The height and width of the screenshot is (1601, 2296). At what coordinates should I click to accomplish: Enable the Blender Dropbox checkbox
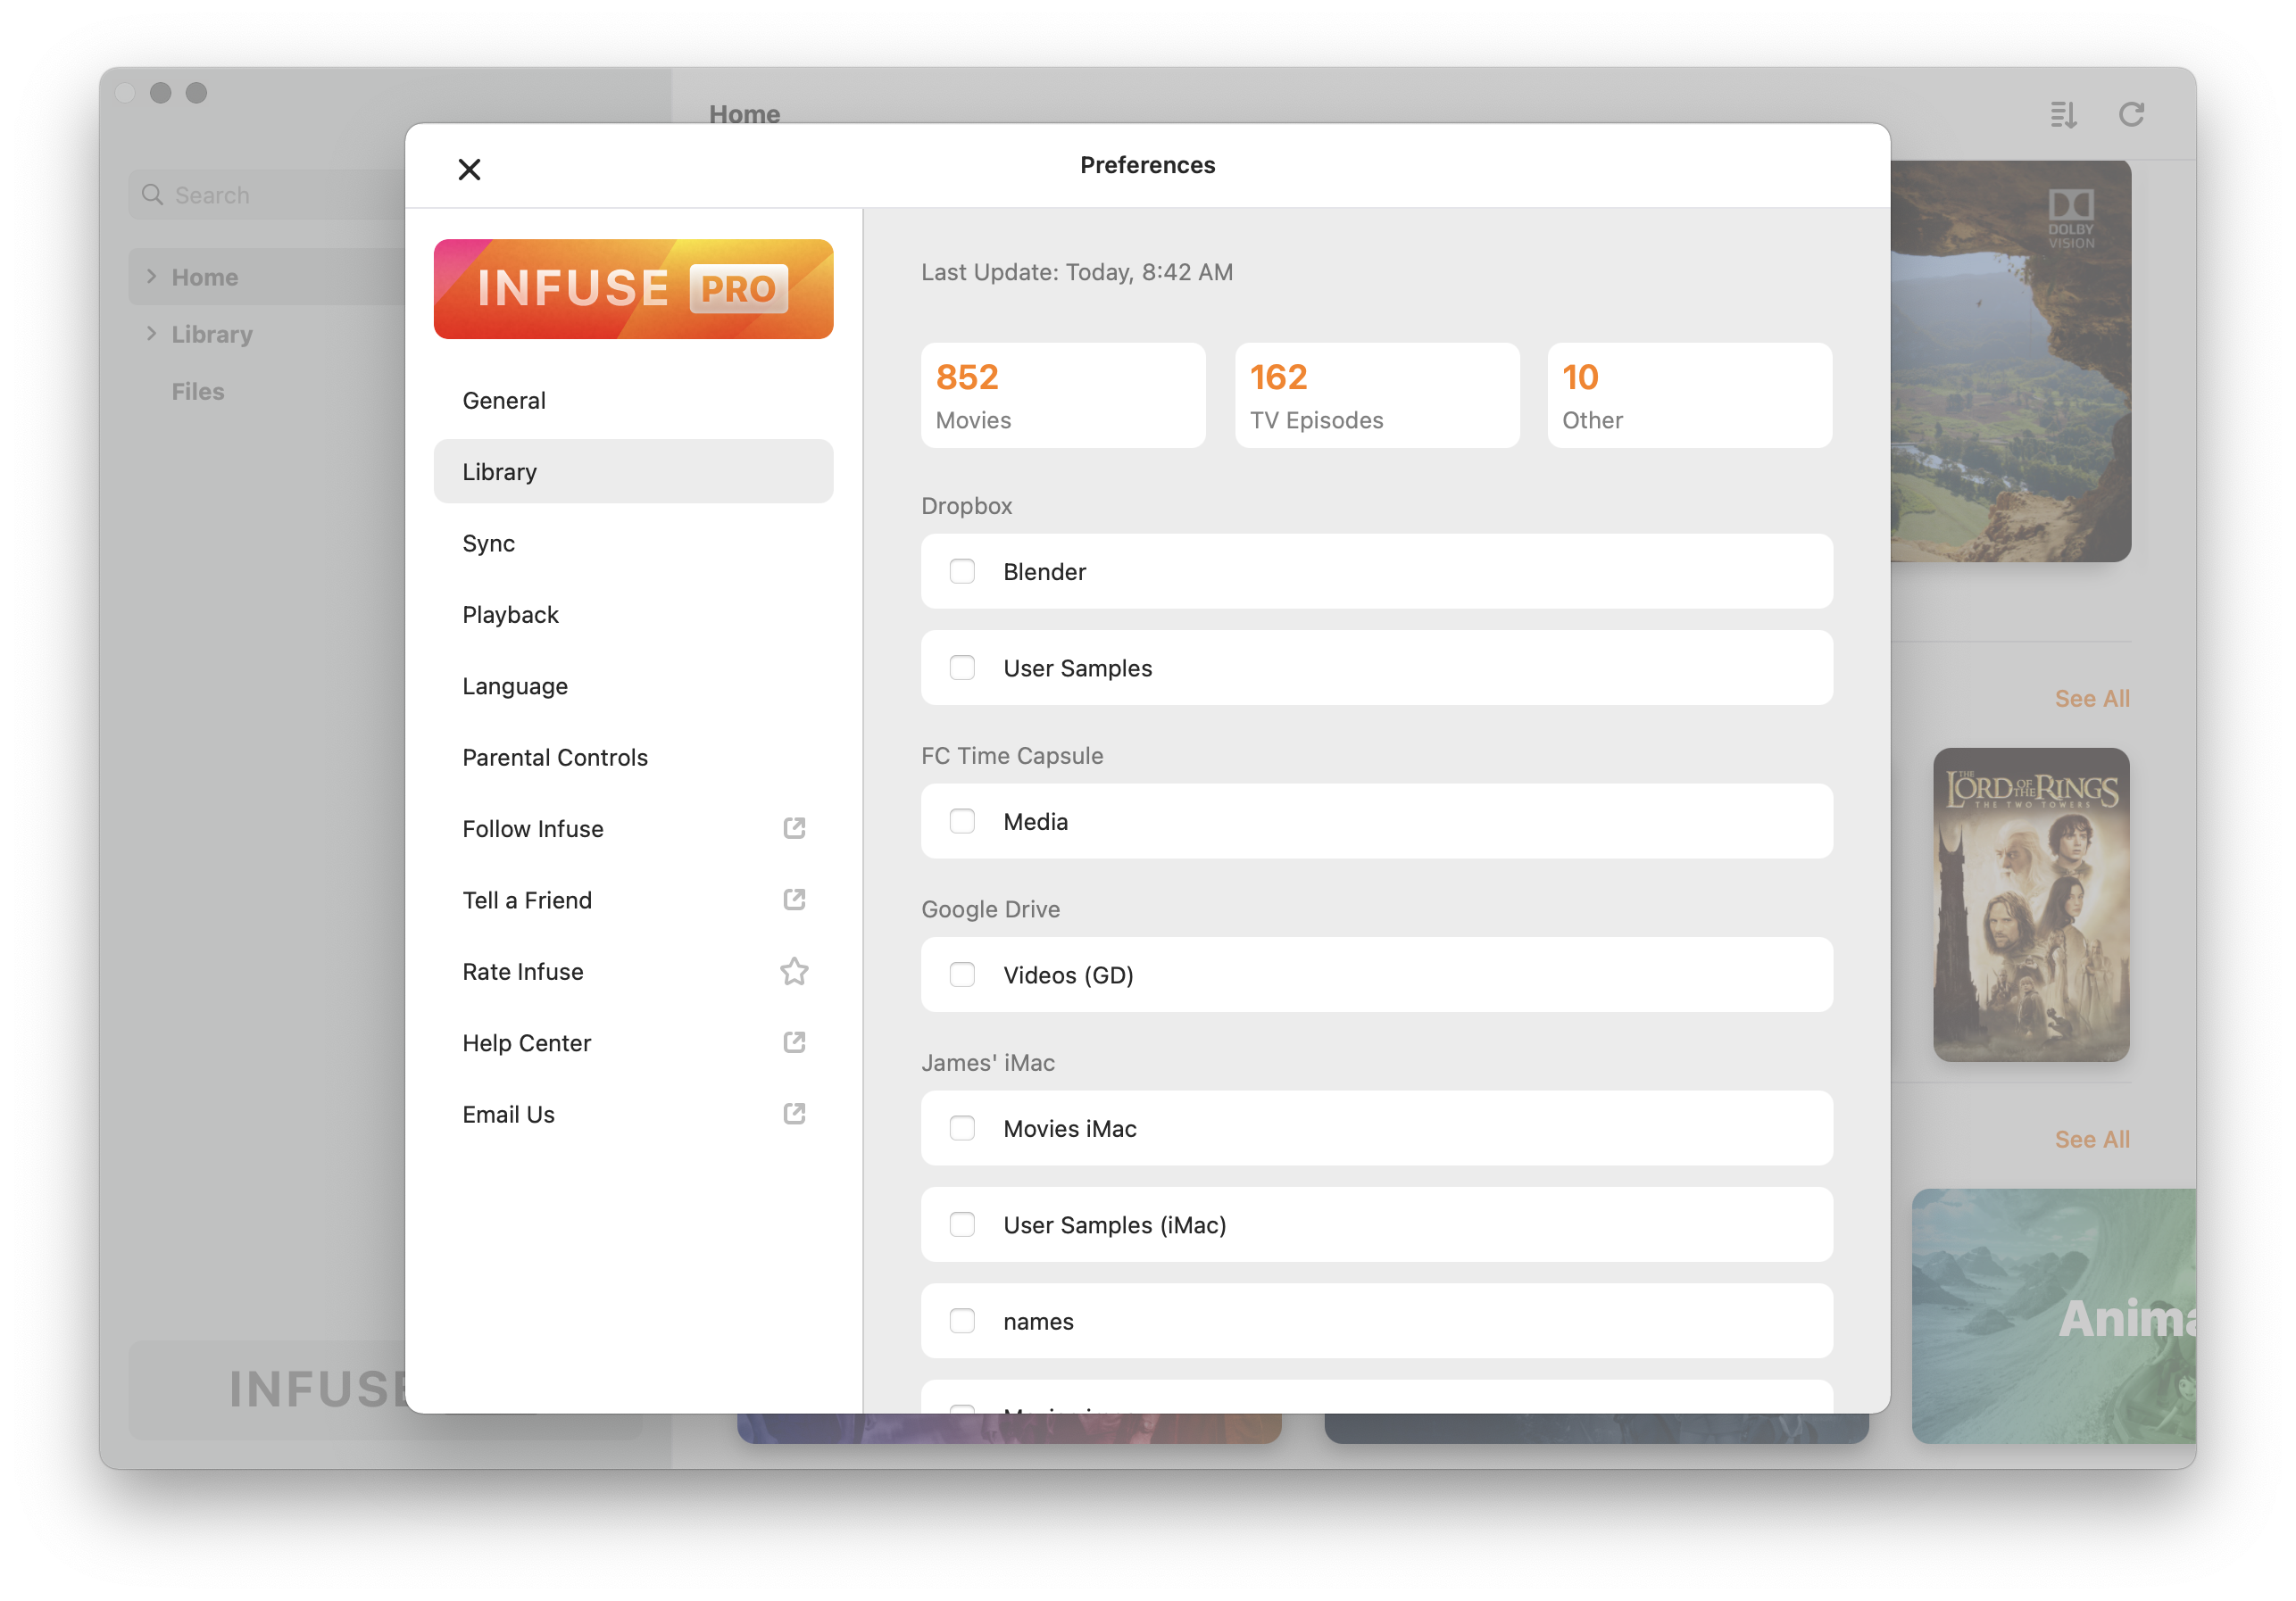click(x=962, y=571)
